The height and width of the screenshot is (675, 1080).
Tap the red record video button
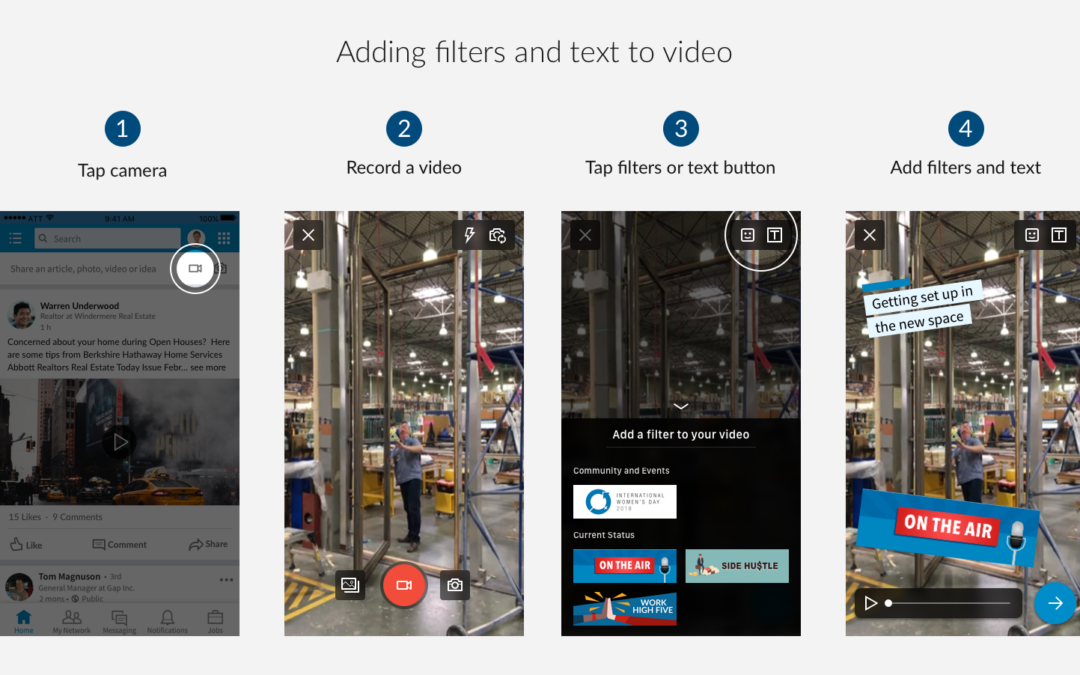[404, 585]
